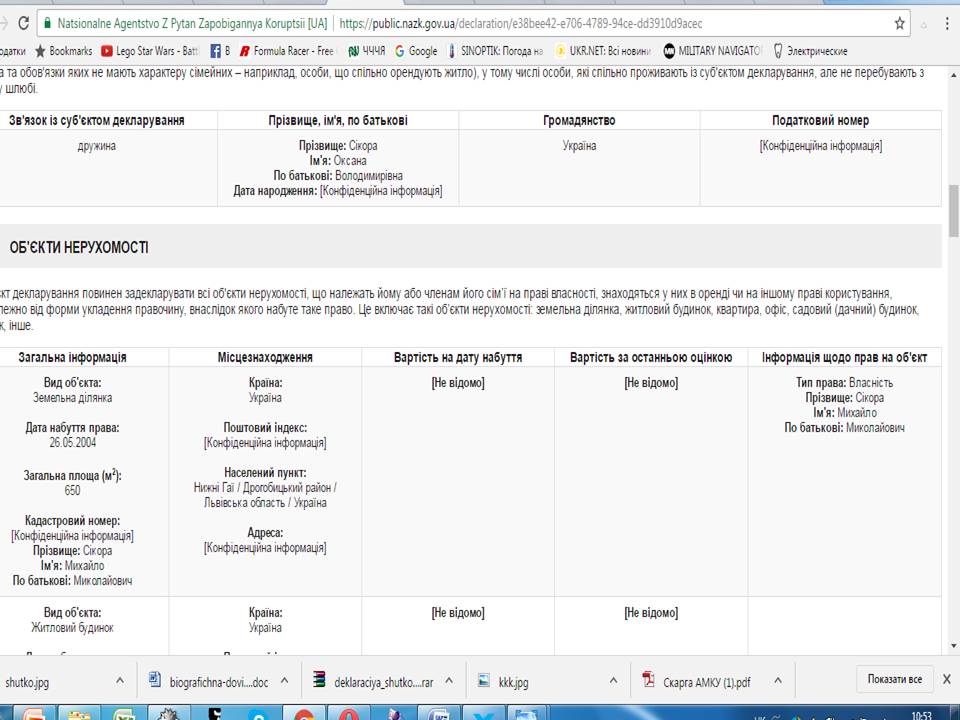Click the ОБ'ЄКТИ НЕРУХОМОСТІ section heading
Image resolution: width=960 pixels, height=720 pixels.
[x=79, y=247]
